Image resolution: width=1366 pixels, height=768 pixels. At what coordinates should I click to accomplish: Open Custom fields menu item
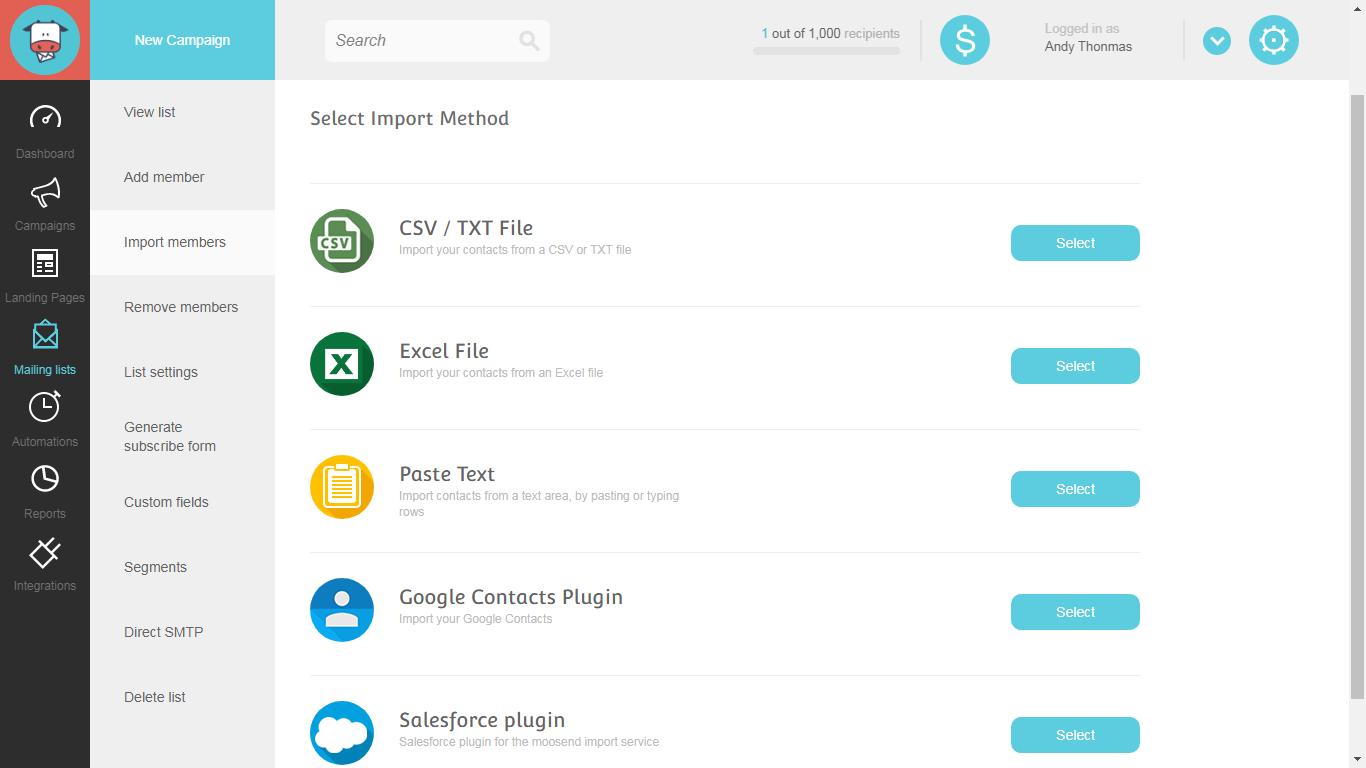point(166,502)
